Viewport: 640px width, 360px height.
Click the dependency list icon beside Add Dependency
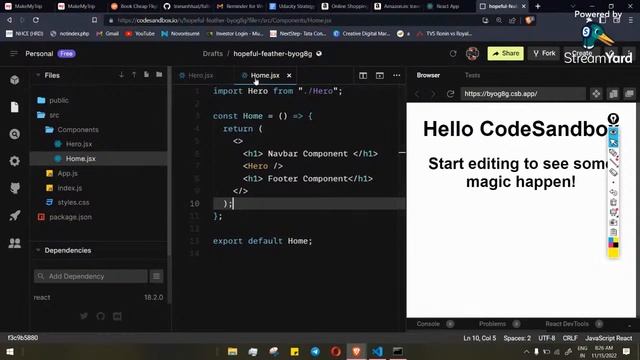point(156,276)
